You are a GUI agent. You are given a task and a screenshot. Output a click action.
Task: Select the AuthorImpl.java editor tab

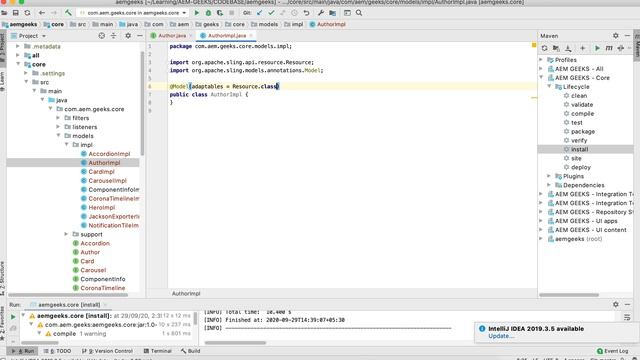pyautogui.click(x=227, y=36)
